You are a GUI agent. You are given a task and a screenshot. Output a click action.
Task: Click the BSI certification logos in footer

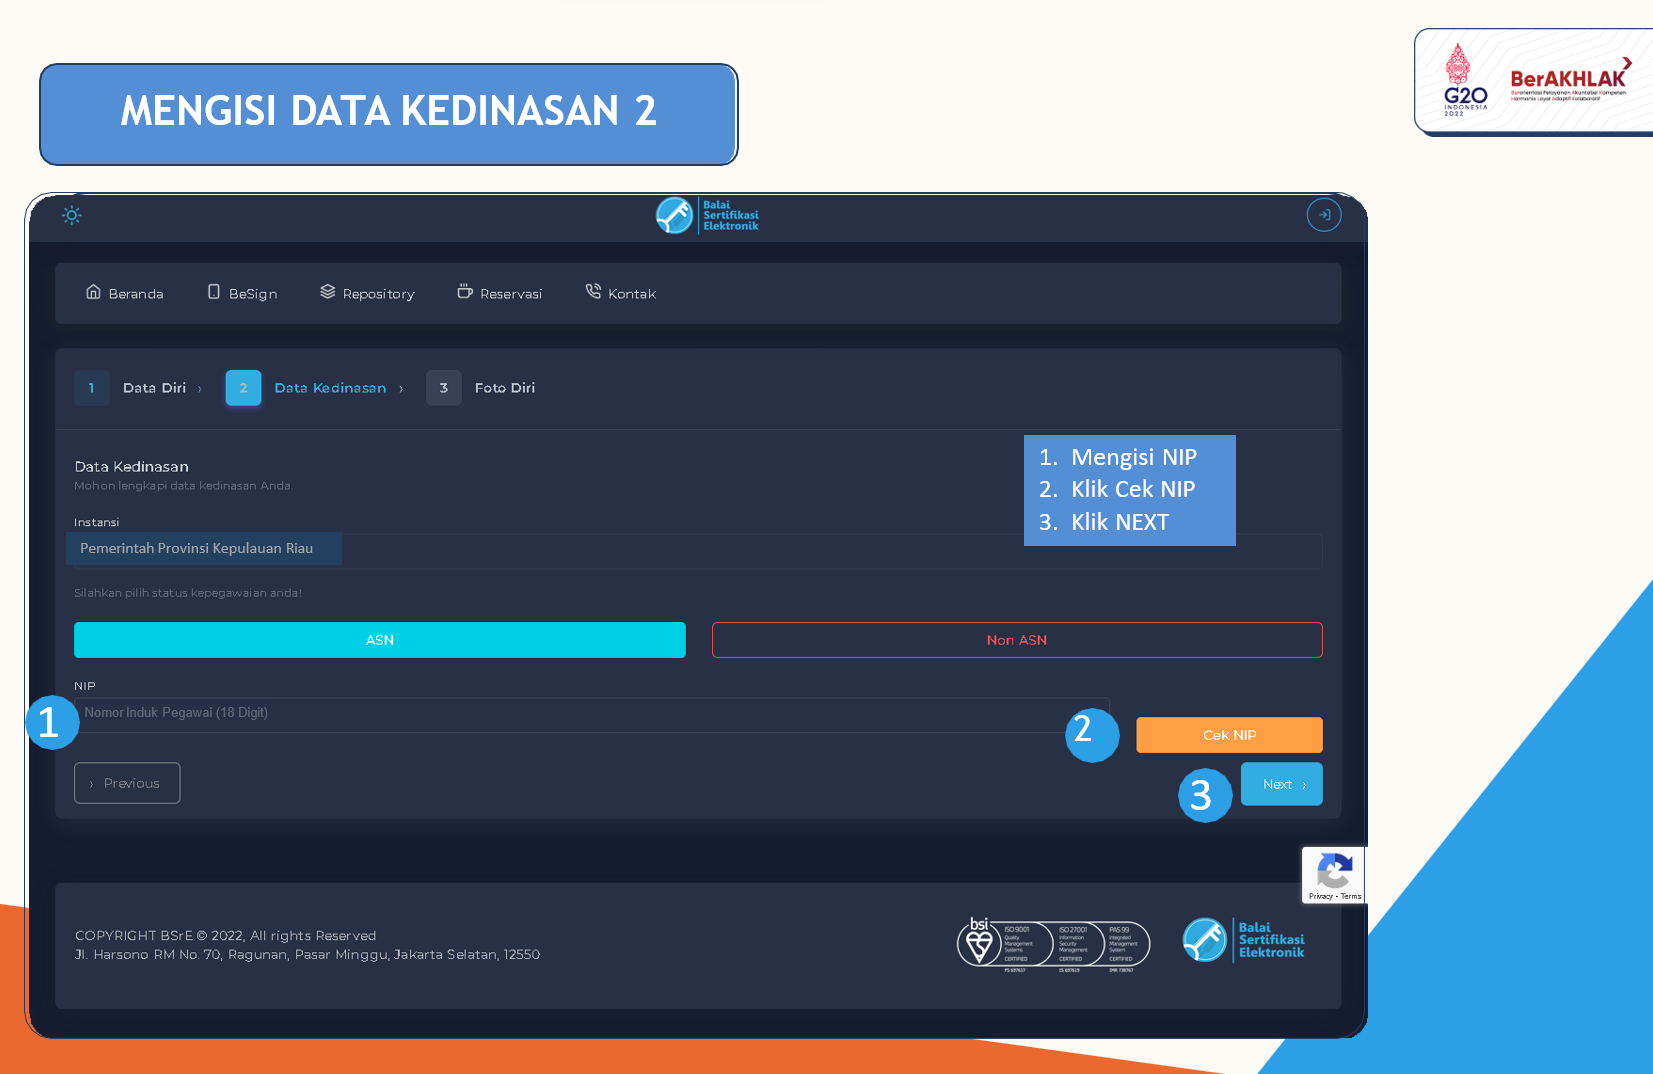[1053, 944]
